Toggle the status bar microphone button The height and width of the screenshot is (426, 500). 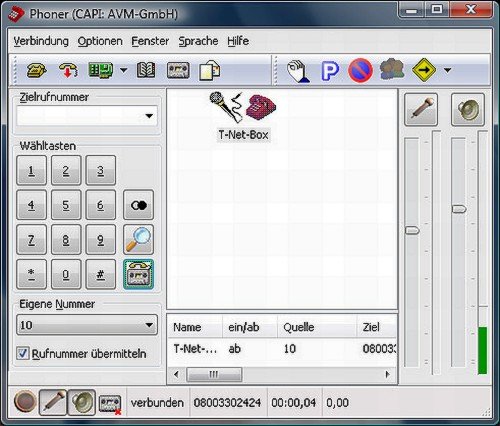pos(53,402)
